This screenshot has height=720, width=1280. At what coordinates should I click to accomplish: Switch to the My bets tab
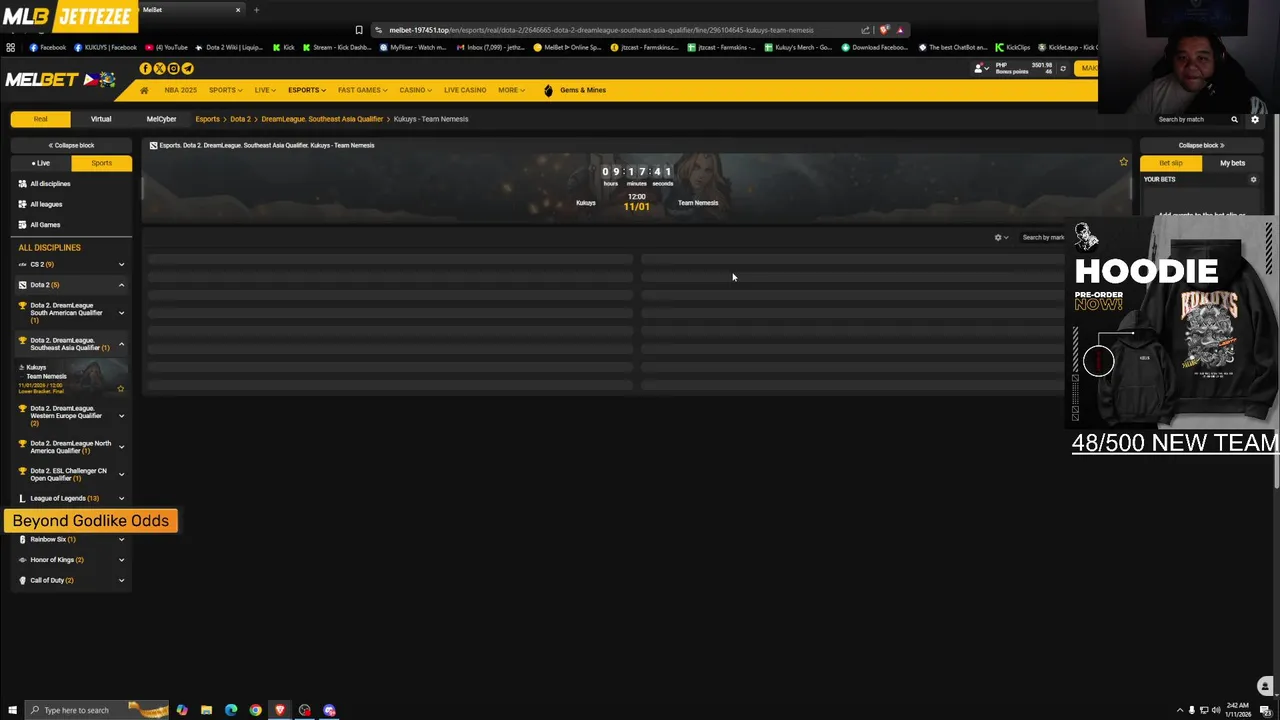[1232, 163]
